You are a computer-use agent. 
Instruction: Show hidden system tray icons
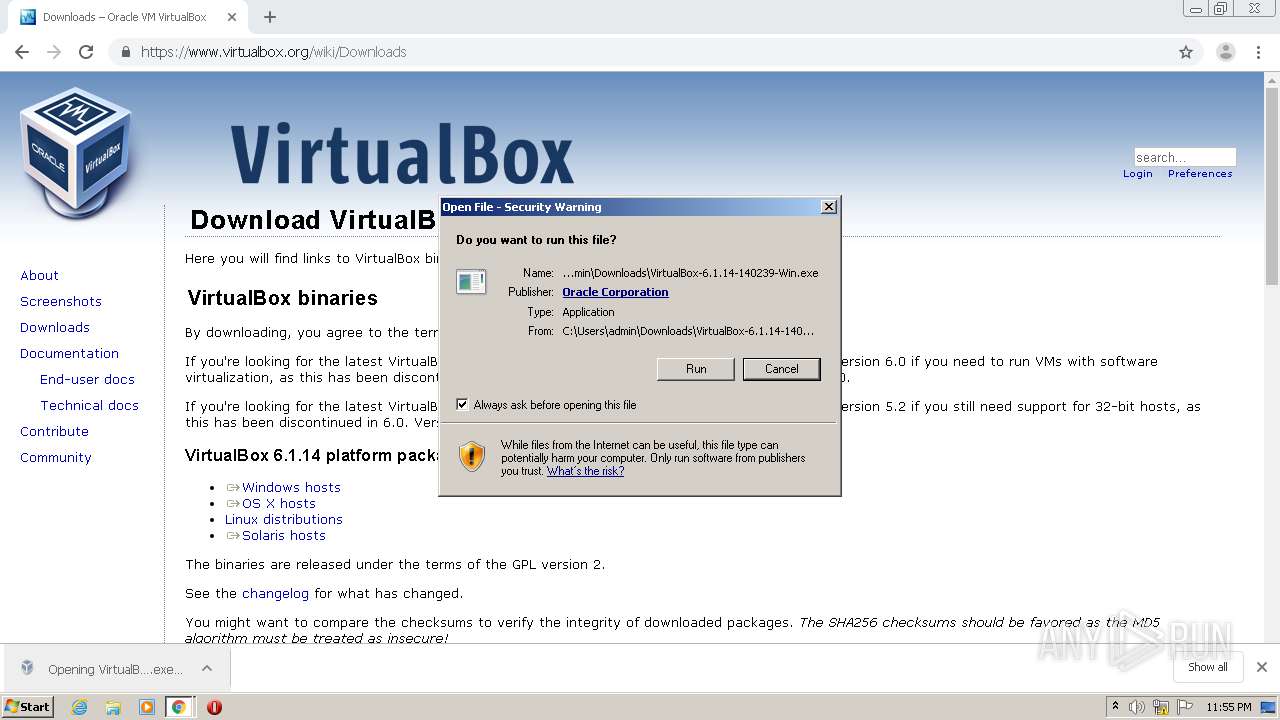(1115, 707)
